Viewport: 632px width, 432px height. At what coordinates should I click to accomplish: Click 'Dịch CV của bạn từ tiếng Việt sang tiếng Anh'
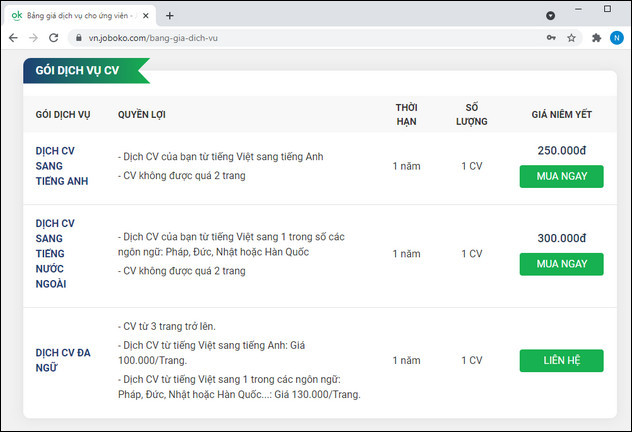pos(223,156)
